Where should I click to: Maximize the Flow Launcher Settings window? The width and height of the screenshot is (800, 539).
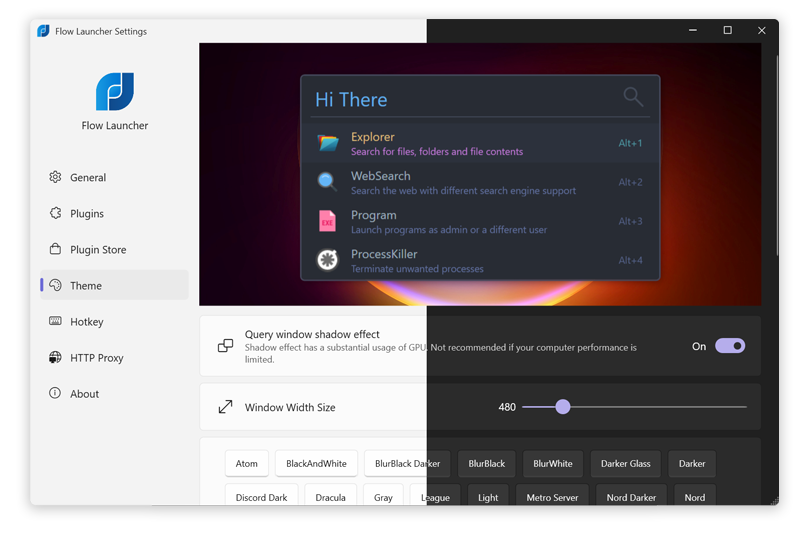tap(728, 31)
